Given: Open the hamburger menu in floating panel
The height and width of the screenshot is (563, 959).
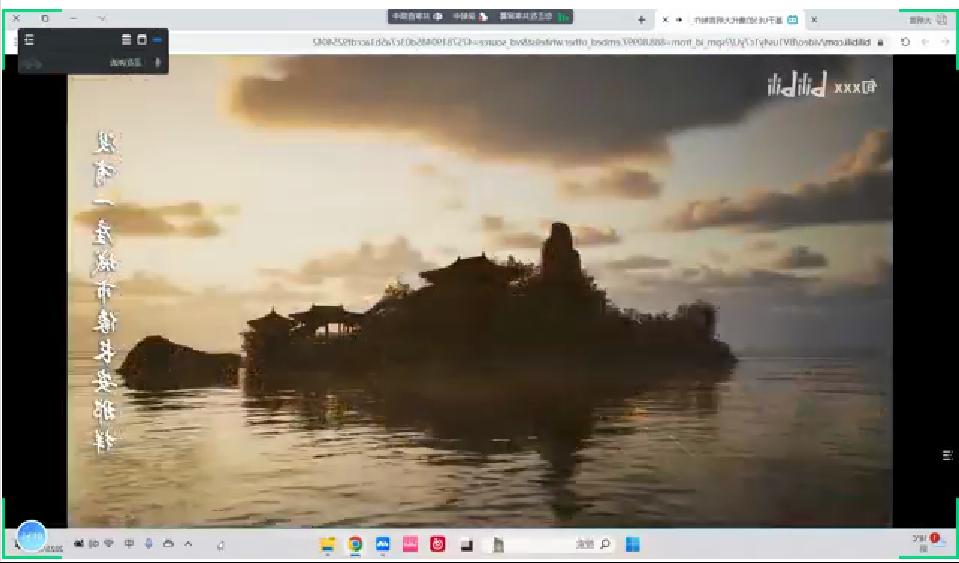Looking at the screenshot, I should click(x=30, y=39).
